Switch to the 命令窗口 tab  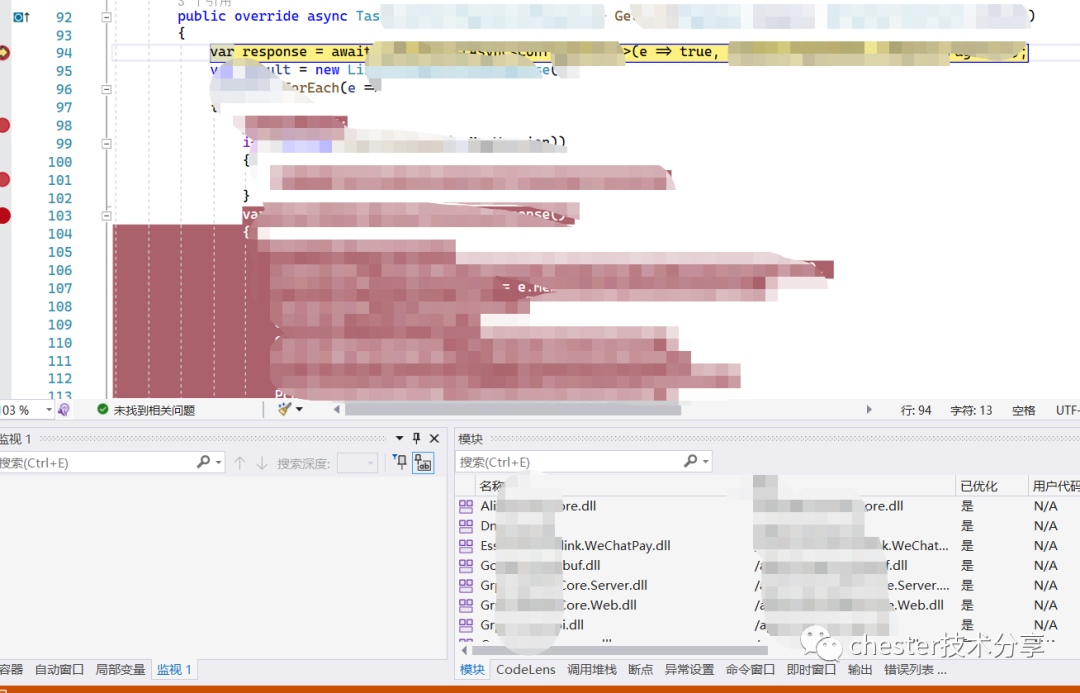click(750, 670)
